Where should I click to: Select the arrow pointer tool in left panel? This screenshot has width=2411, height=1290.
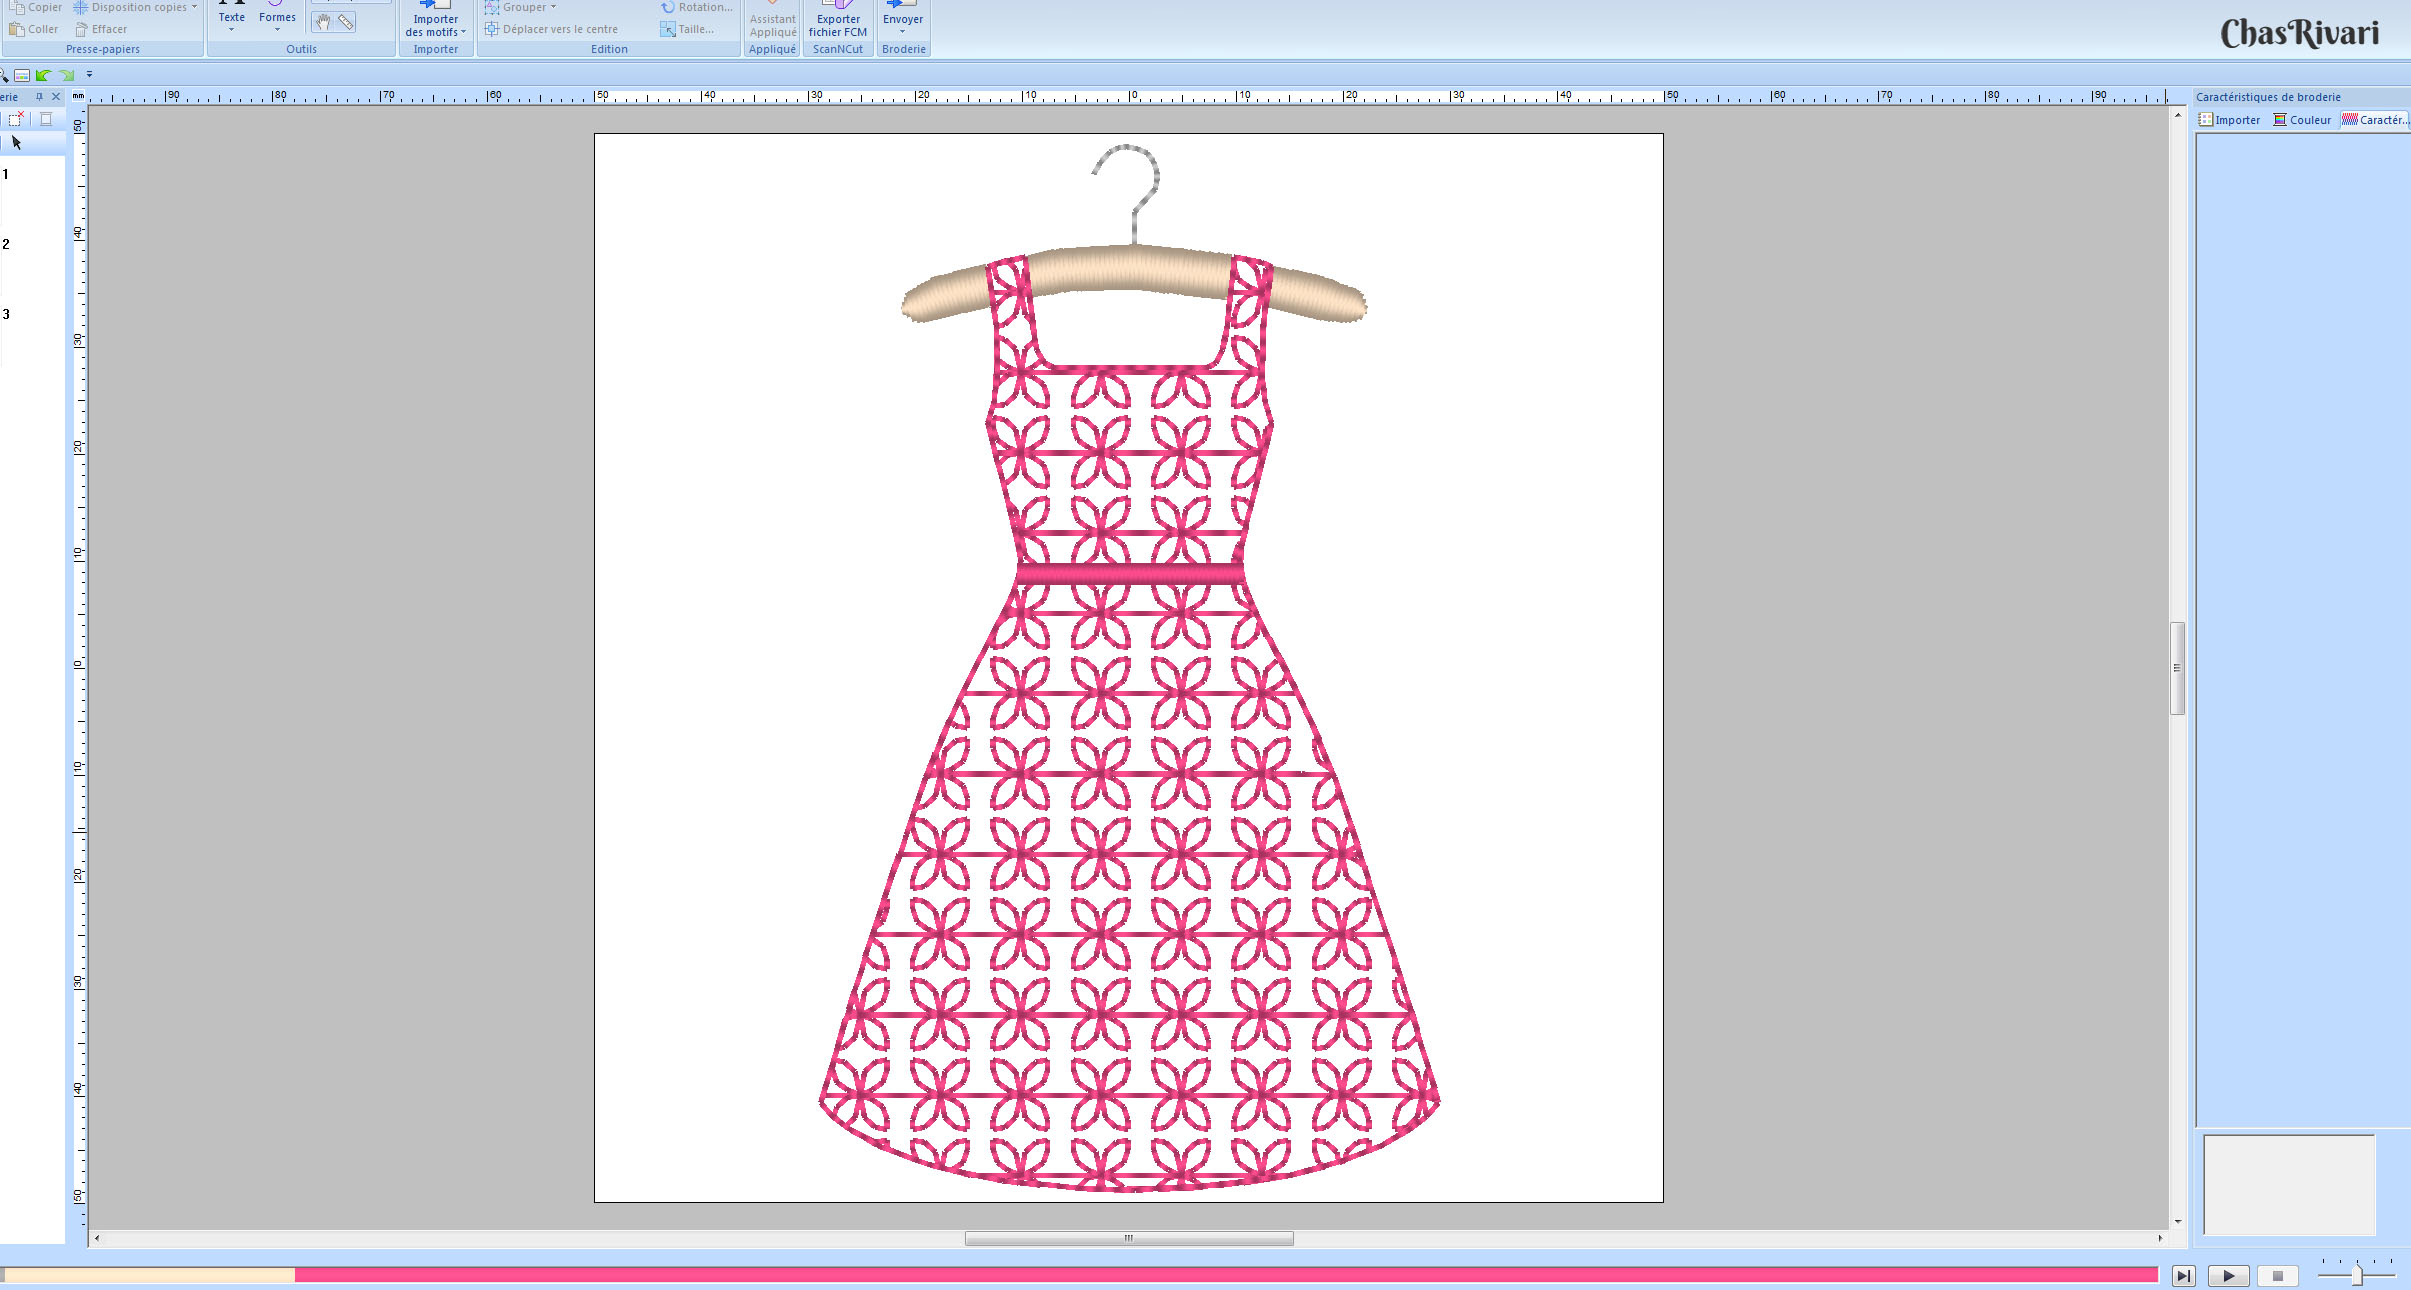point(17,143)
